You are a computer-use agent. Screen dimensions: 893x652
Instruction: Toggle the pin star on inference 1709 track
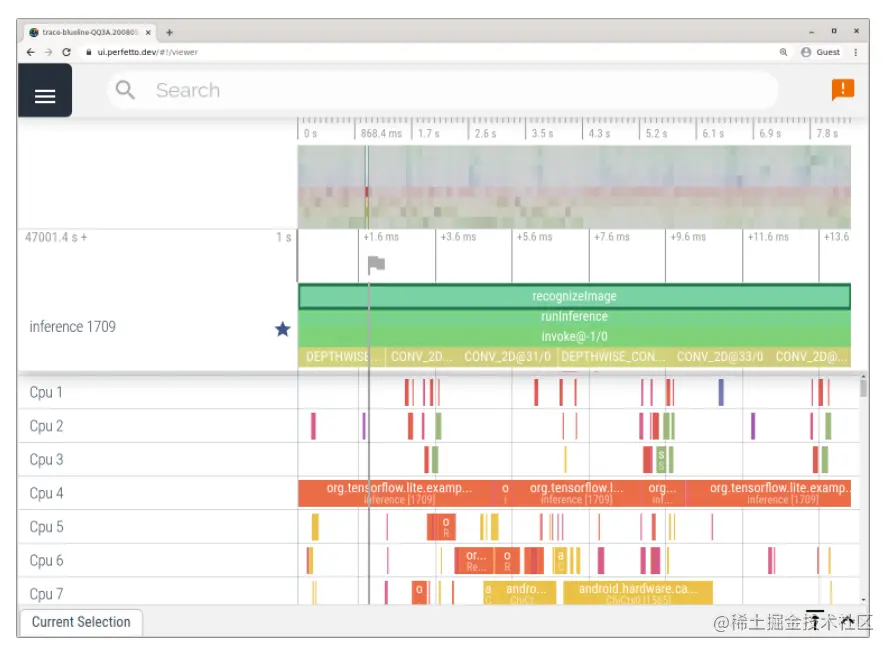[x=282, y=328]
